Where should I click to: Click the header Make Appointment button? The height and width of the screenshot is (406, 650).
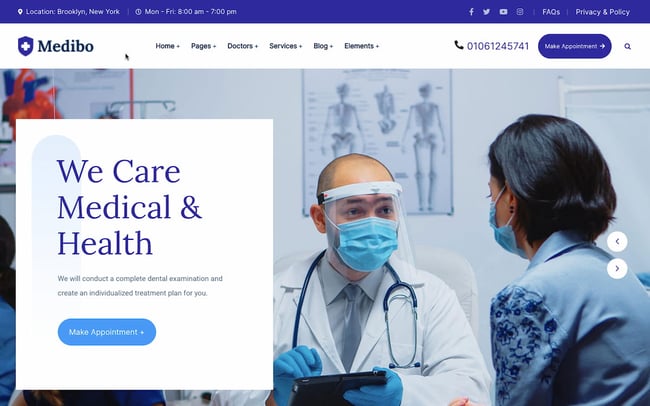[575, 46]
